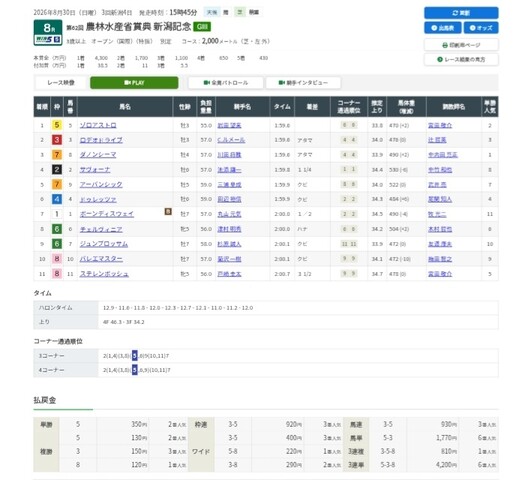532x480 pixels.
Task: Click orange frame 7 badge in ダノンシーマ row
Action: tap(57, 155)
